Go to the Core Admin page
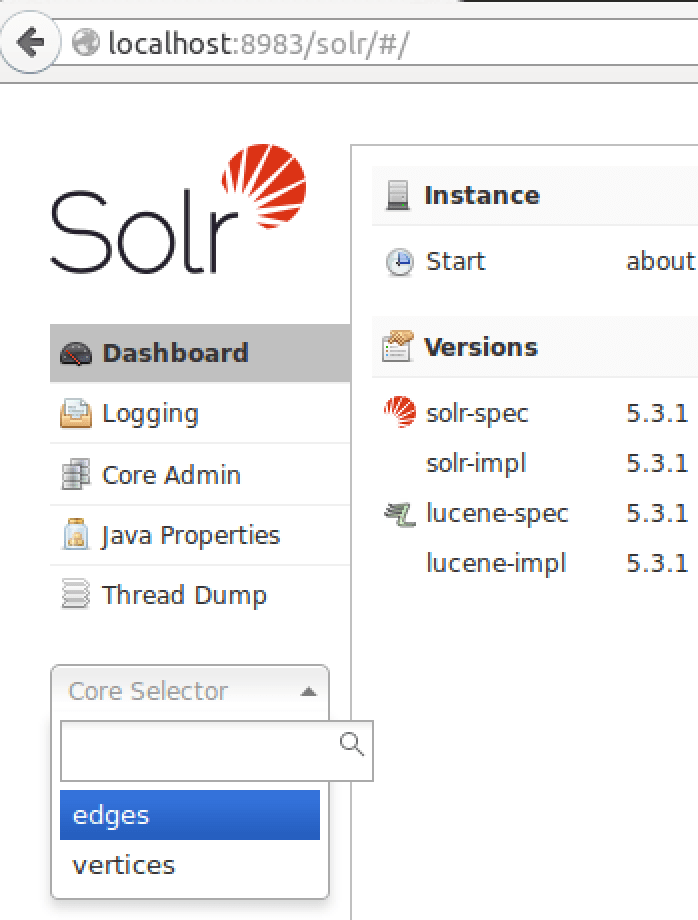 coord(171,475)
